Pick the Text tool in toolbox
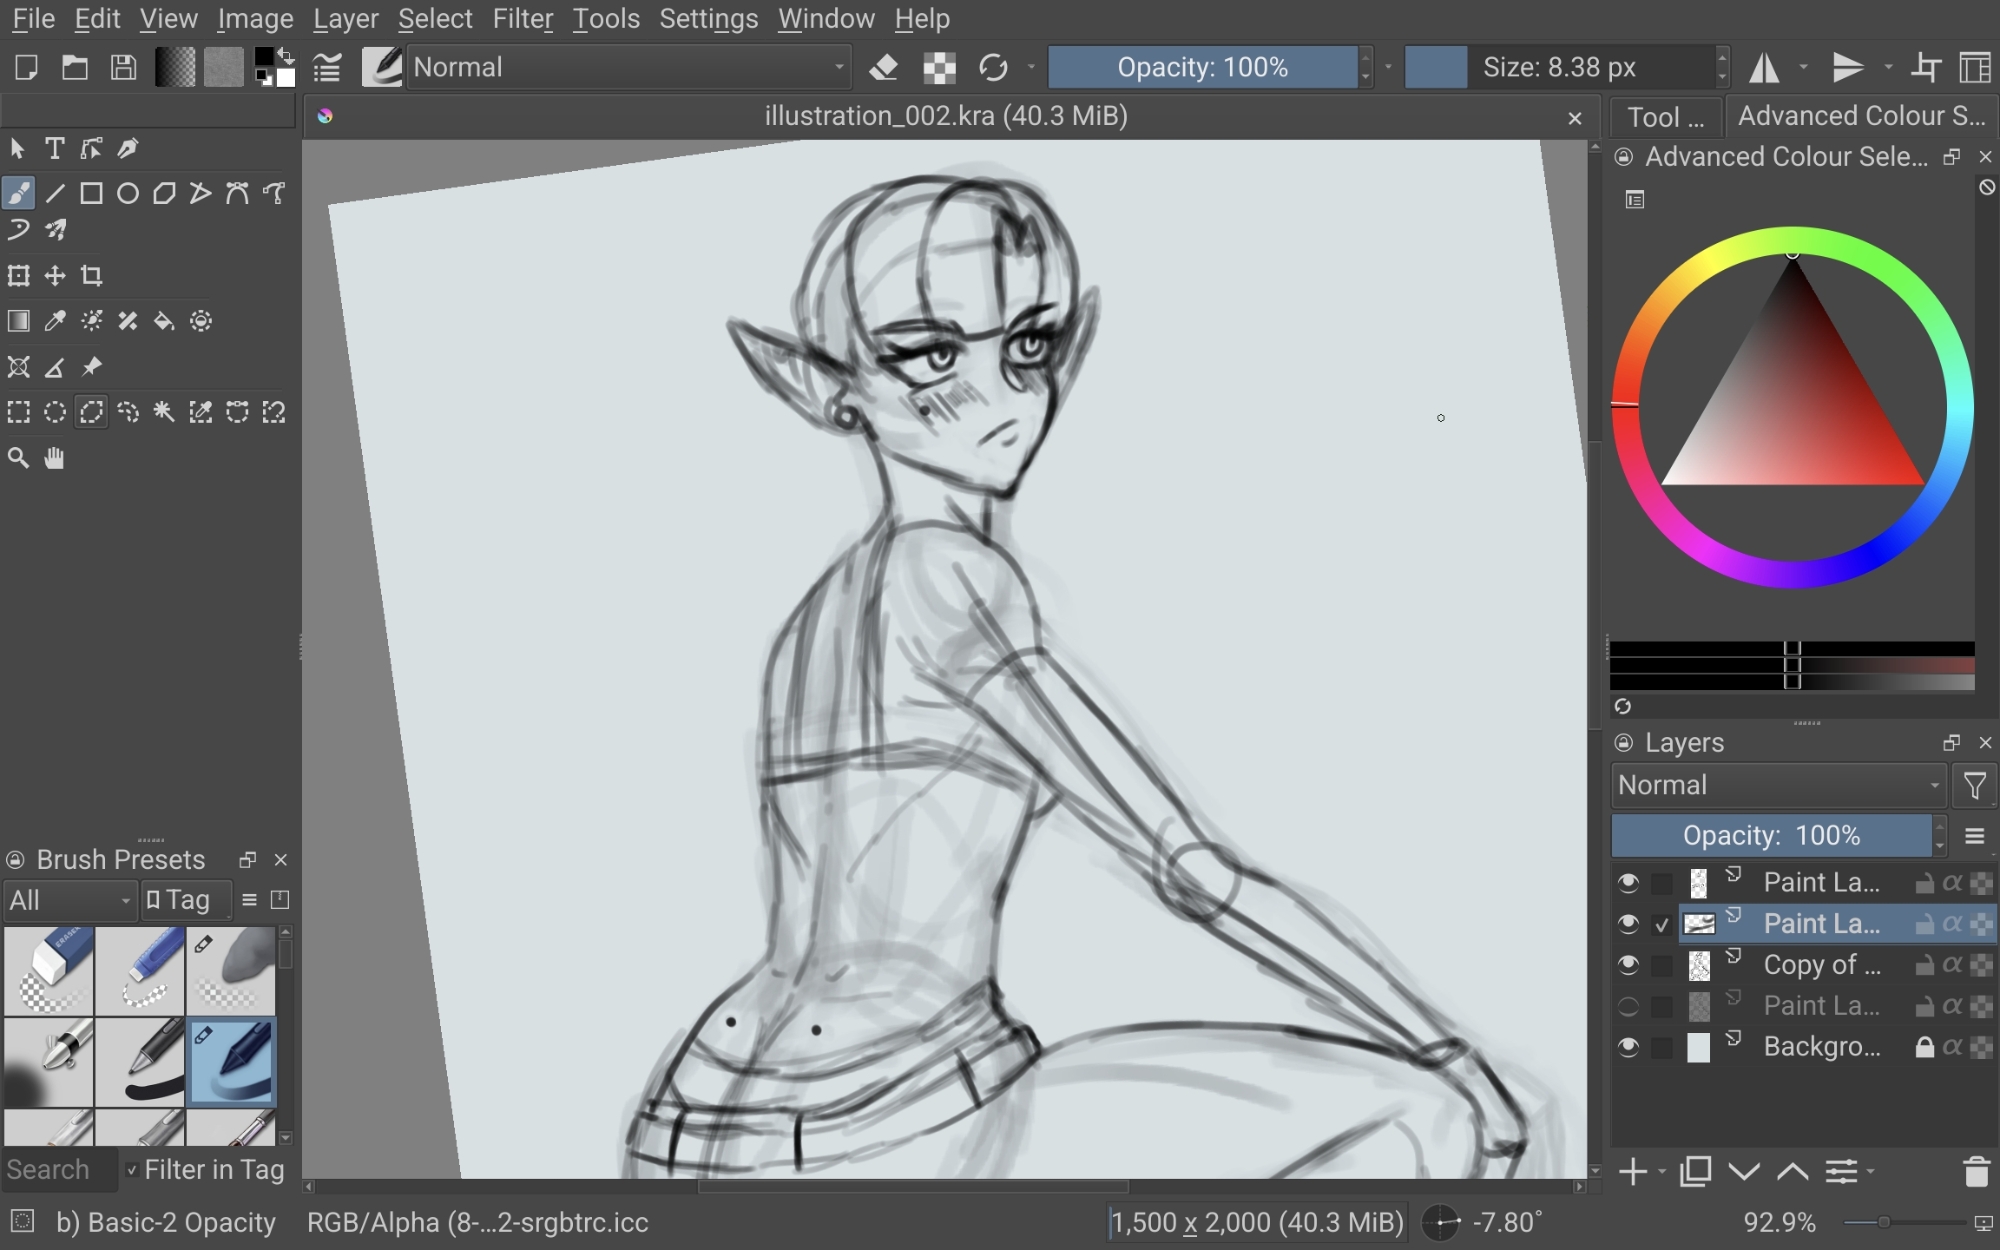Screen dimensions: 2000x1250 coord(55,149)
